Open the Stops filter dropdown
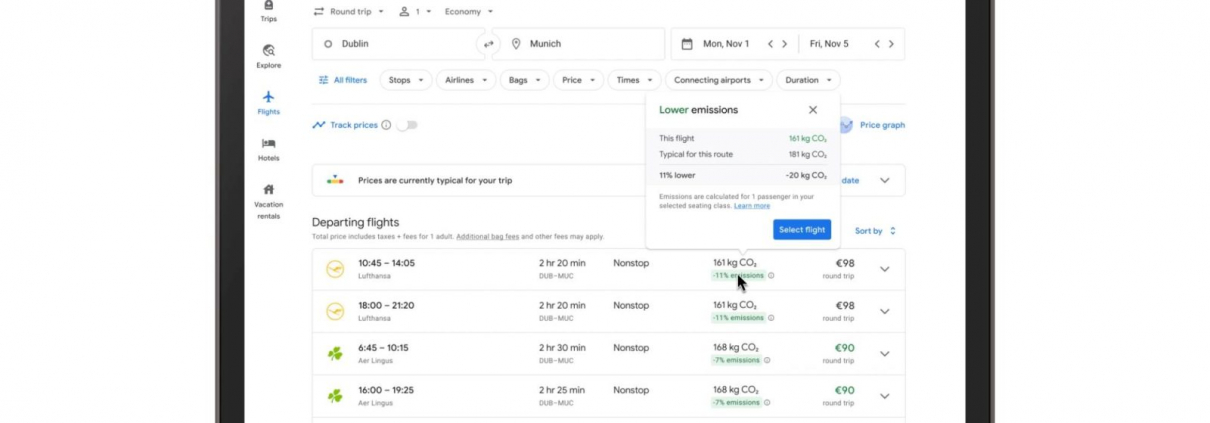Screen dimensions: 1210x423 click(405, 80)
